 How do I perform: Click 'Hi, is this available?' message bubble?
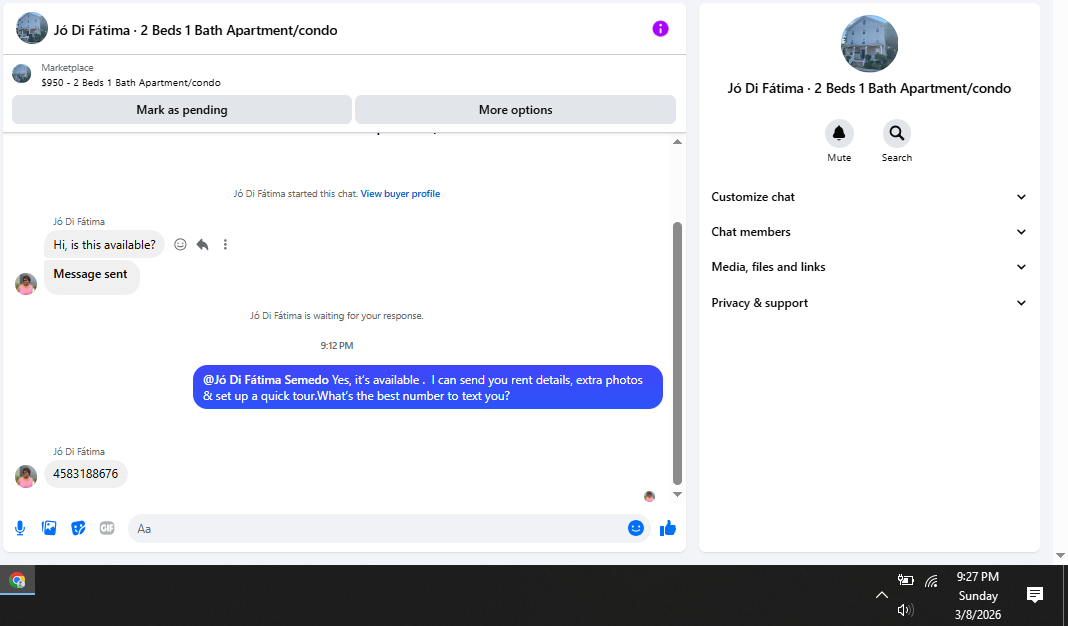[x=104, y=245]
